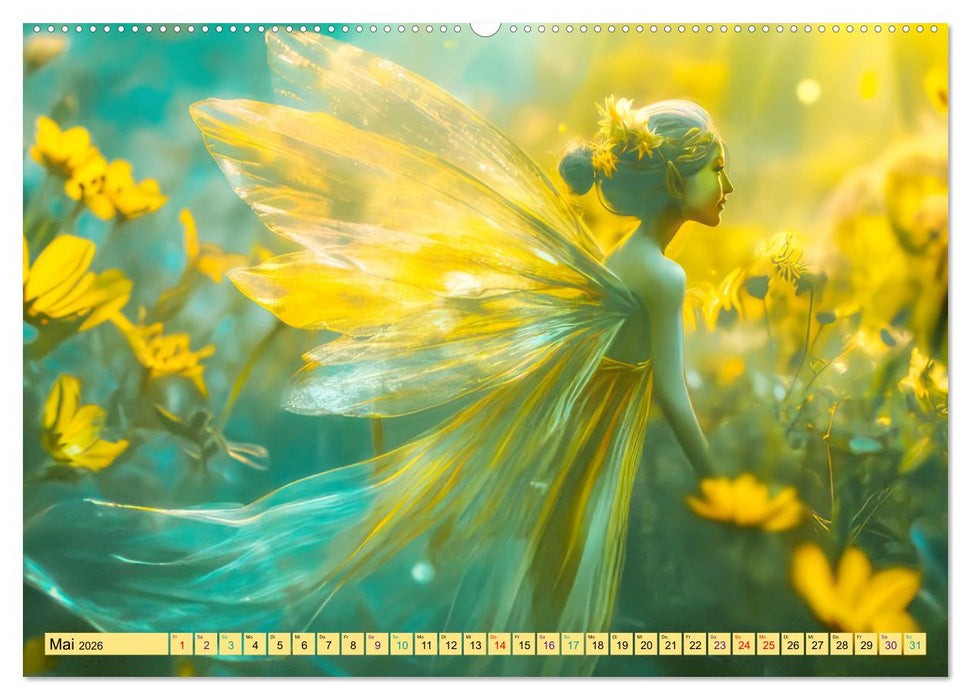The image size is (971, 700).
Task: Click day 5 in the date row
Action: point(279,645)
